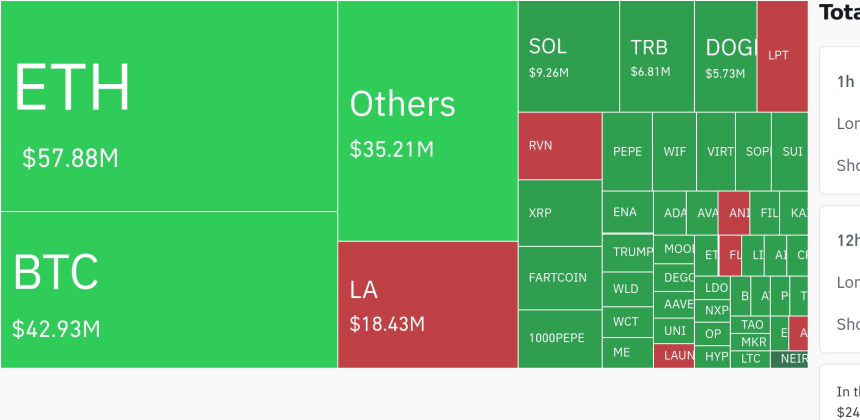Click the FARTCOIN tile
The width and height of the screenshot is (860, 420).
pyautogui.click(x=560, y=278)
